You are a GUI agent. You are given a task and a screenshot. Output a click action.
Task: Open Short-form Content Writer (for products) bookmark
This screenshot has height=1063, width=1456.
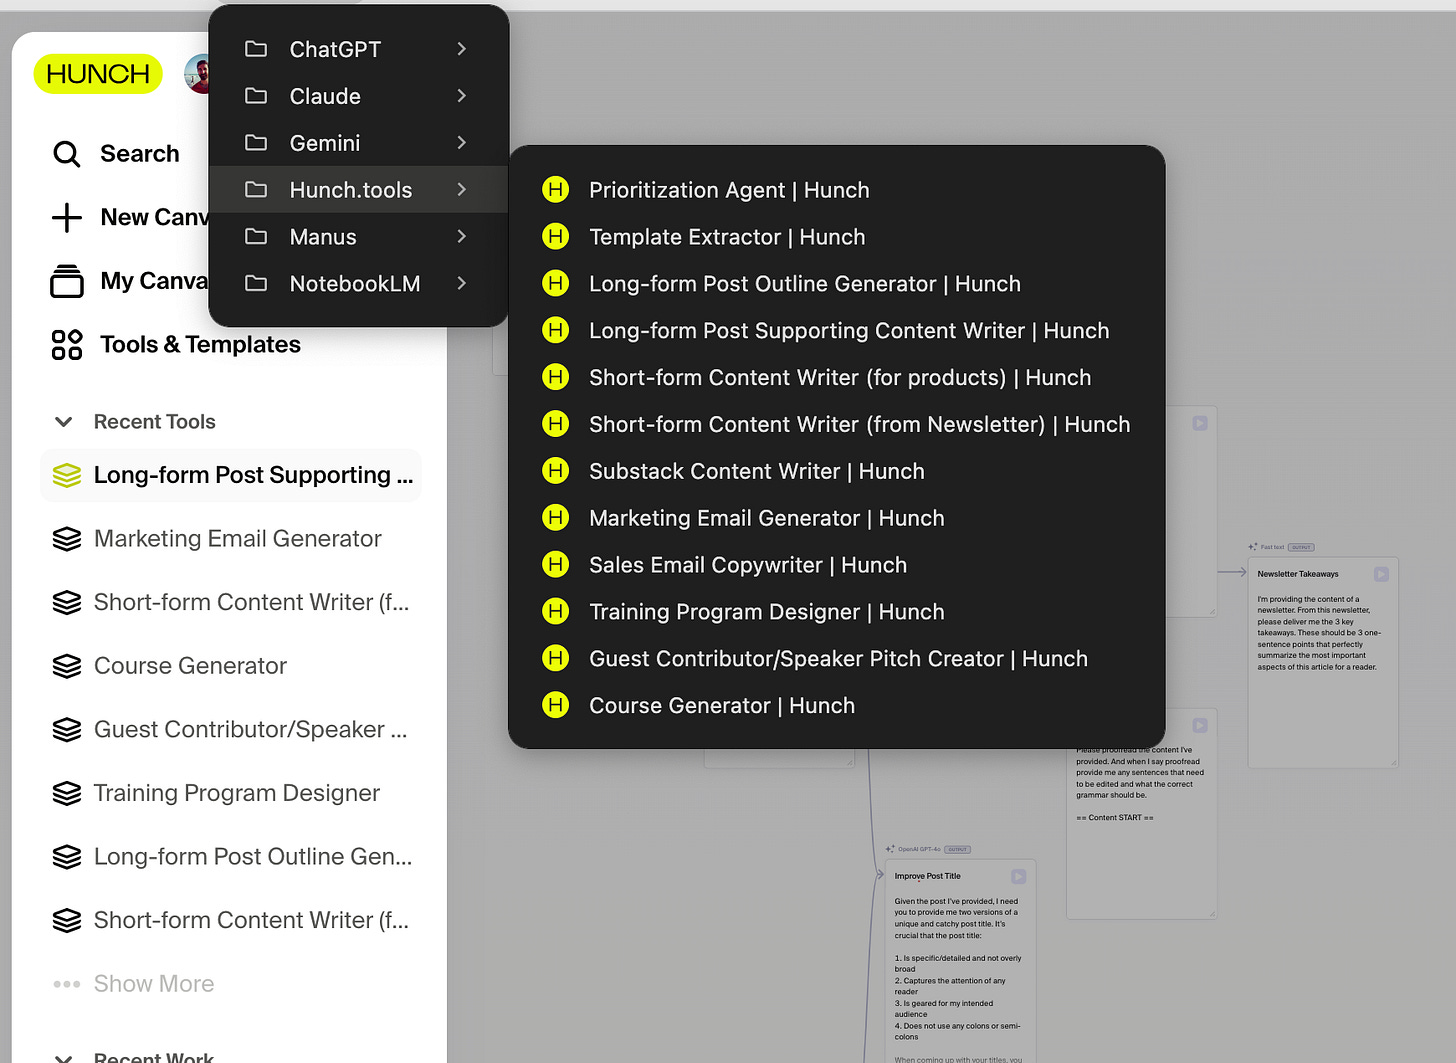pyautogui.click(x=837, y=378)
